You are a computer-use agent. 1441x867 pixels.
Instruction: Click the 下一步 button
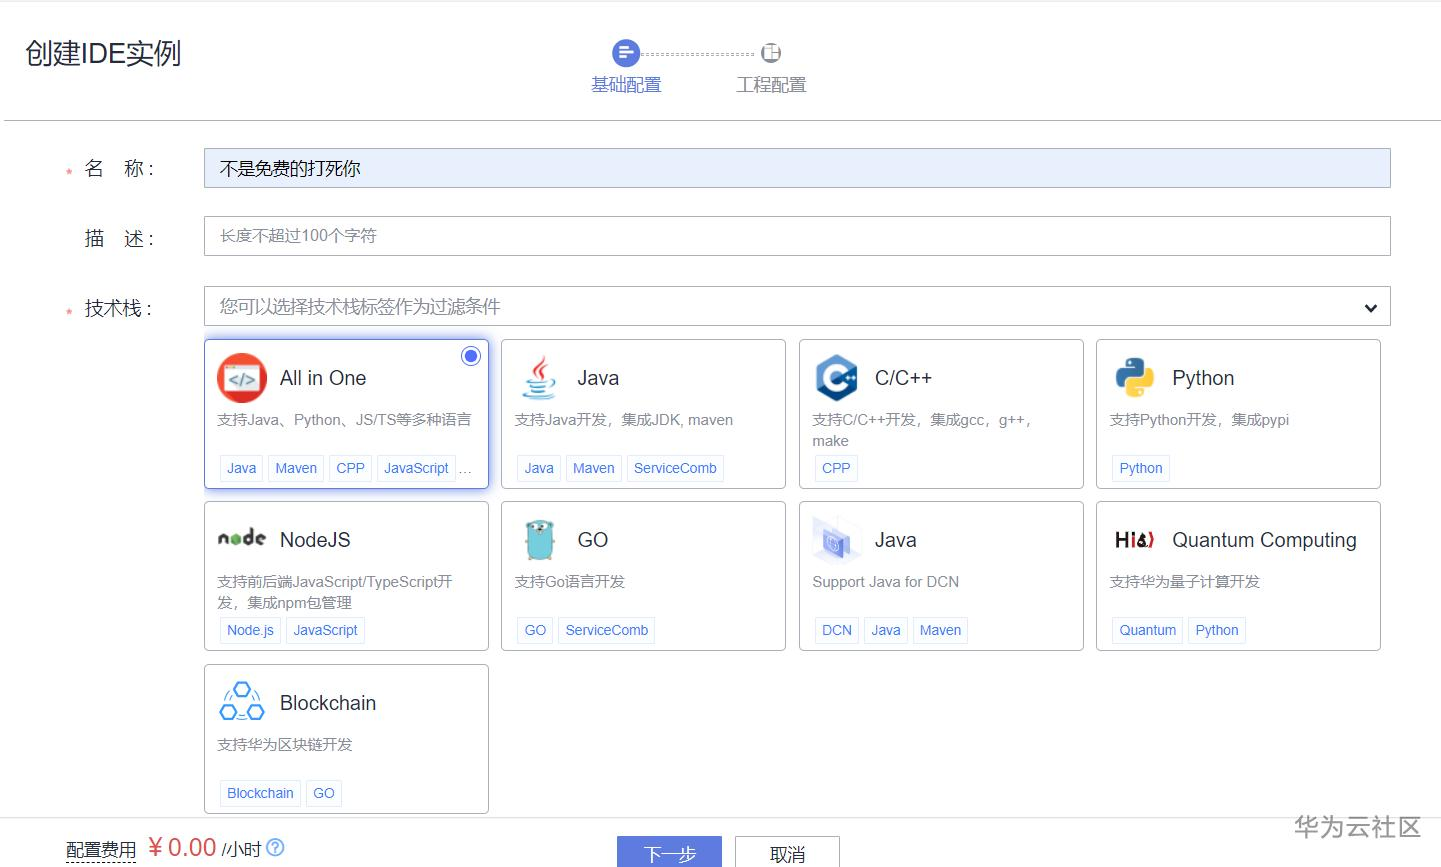click(x=669, y=852)
